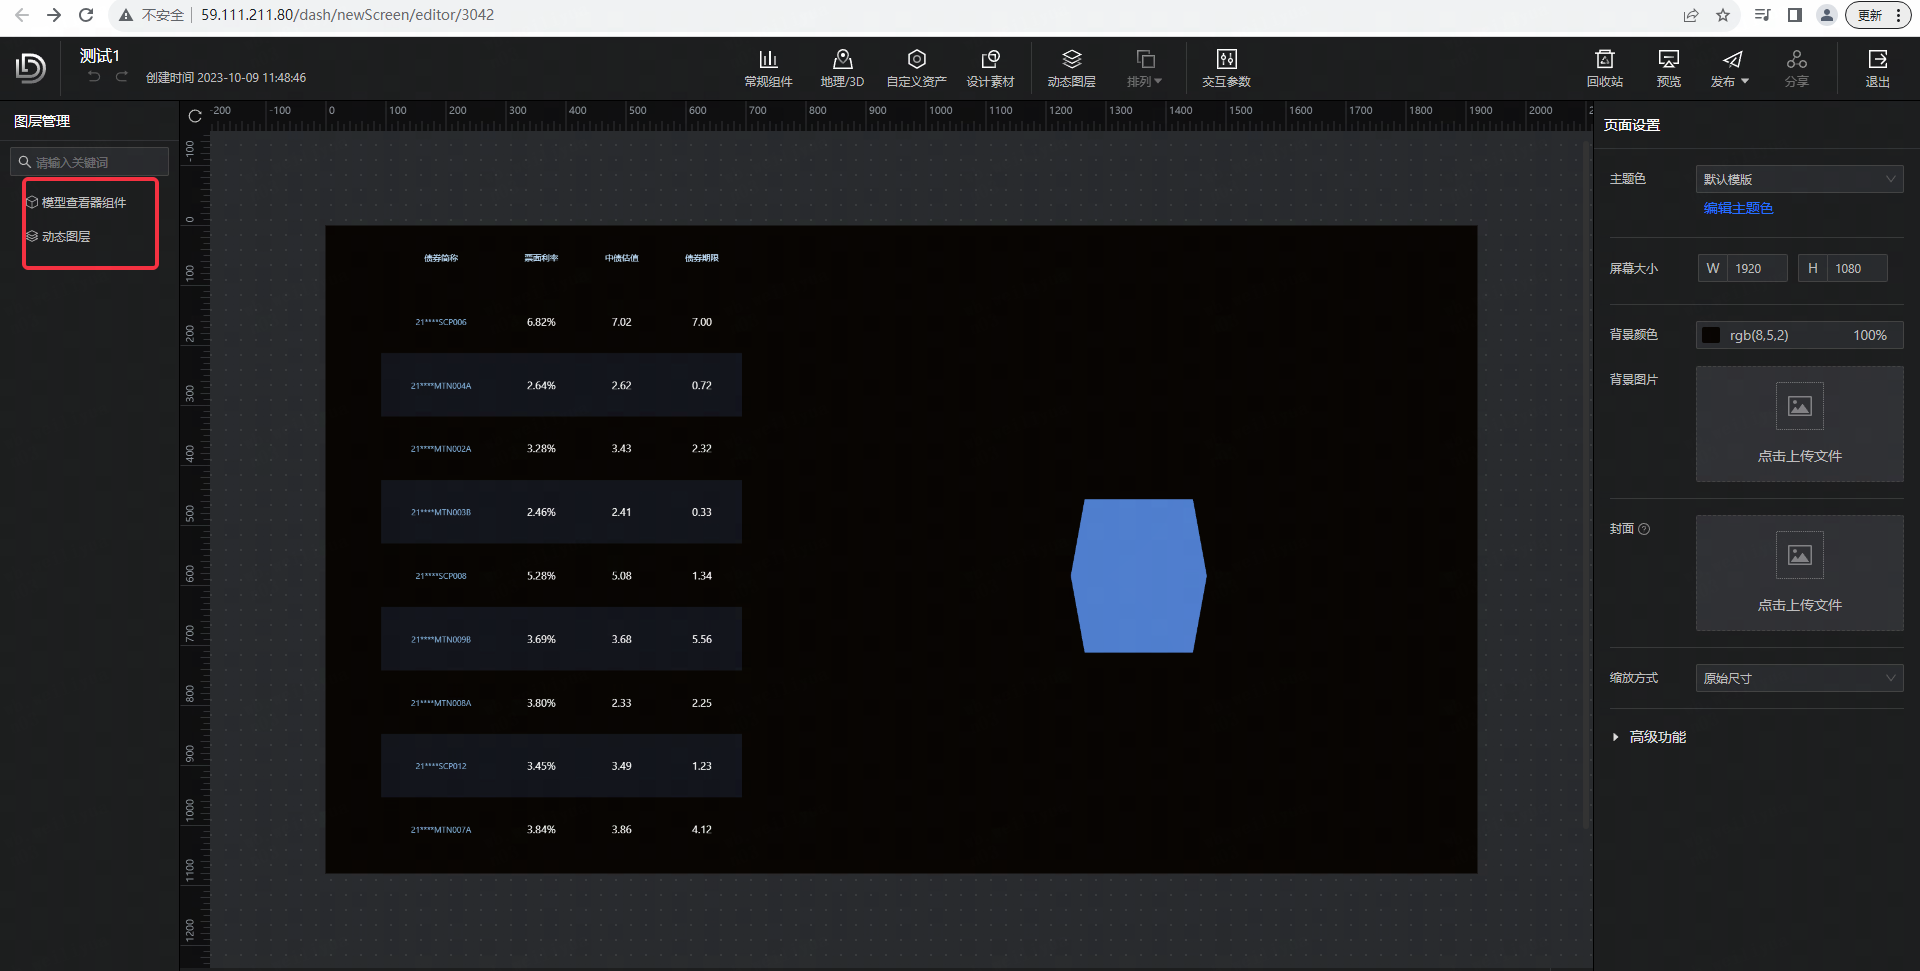The width and height of the screenshot is (1920, 971).
Task: Select the 模型查看器组件 layer
Action: pos(84,203)
